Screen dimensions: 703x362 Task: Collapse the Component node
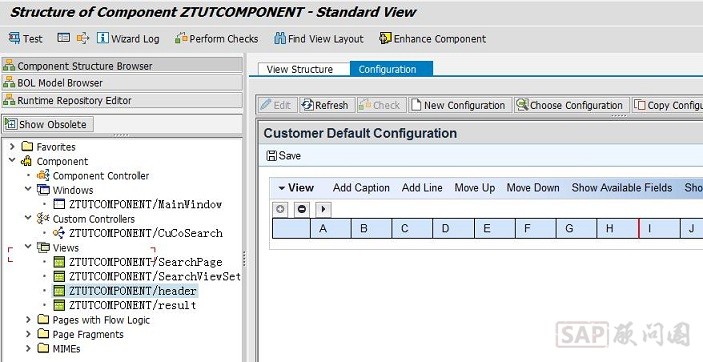click(x=12, y=161)
